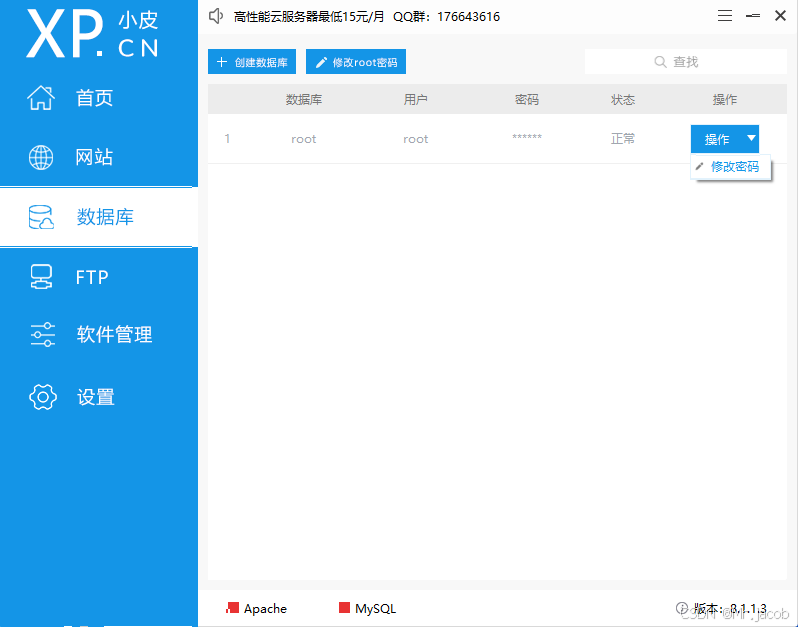Click the 密码 column header
Screen dimensions: 798x627
527,99
